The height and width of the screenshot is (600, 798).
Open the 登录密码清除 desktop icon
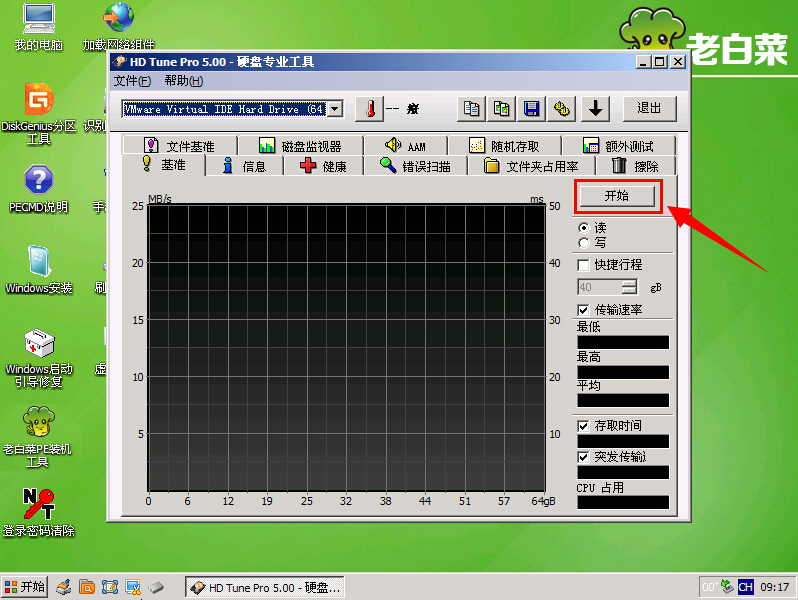(39, 512)
